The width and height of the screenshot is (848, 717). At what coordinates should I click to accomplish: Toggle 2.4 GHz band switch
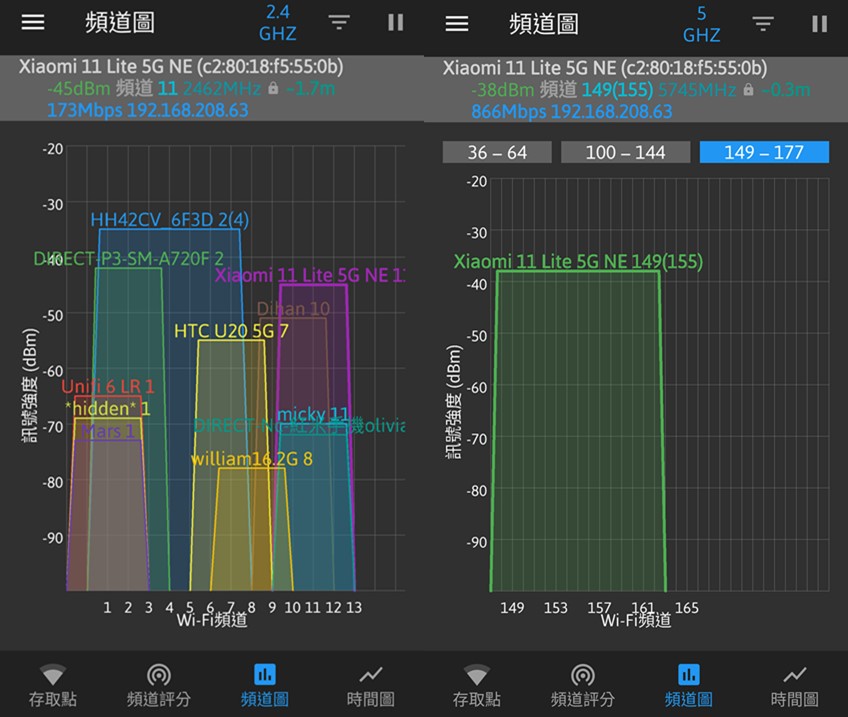click(277, 23)
